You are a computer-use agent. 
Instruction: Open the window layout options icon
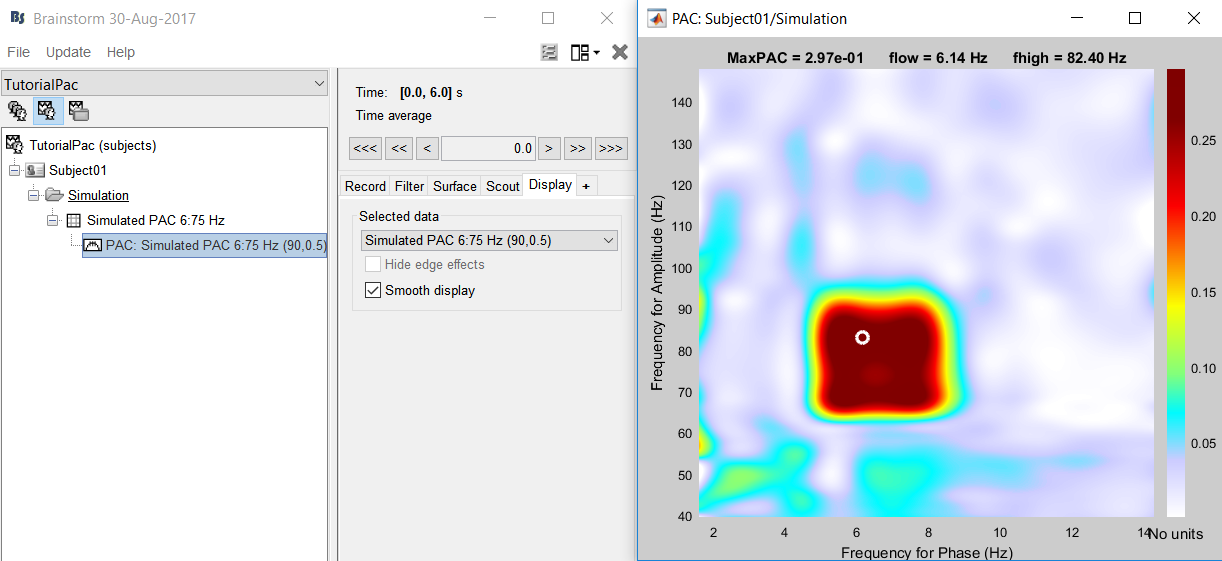[584, 52]
